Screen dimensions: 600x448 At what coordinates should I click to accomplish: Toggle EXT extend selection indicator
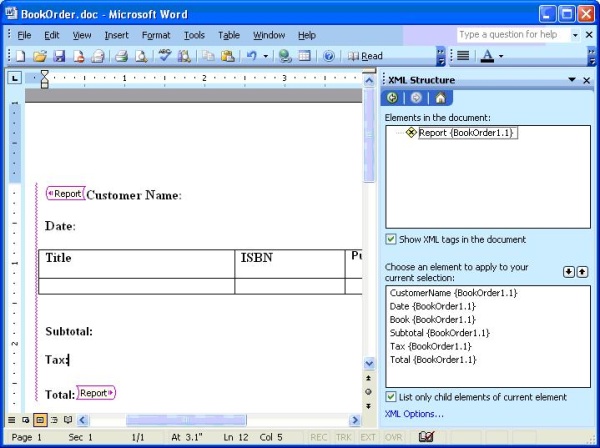point(368,437)
